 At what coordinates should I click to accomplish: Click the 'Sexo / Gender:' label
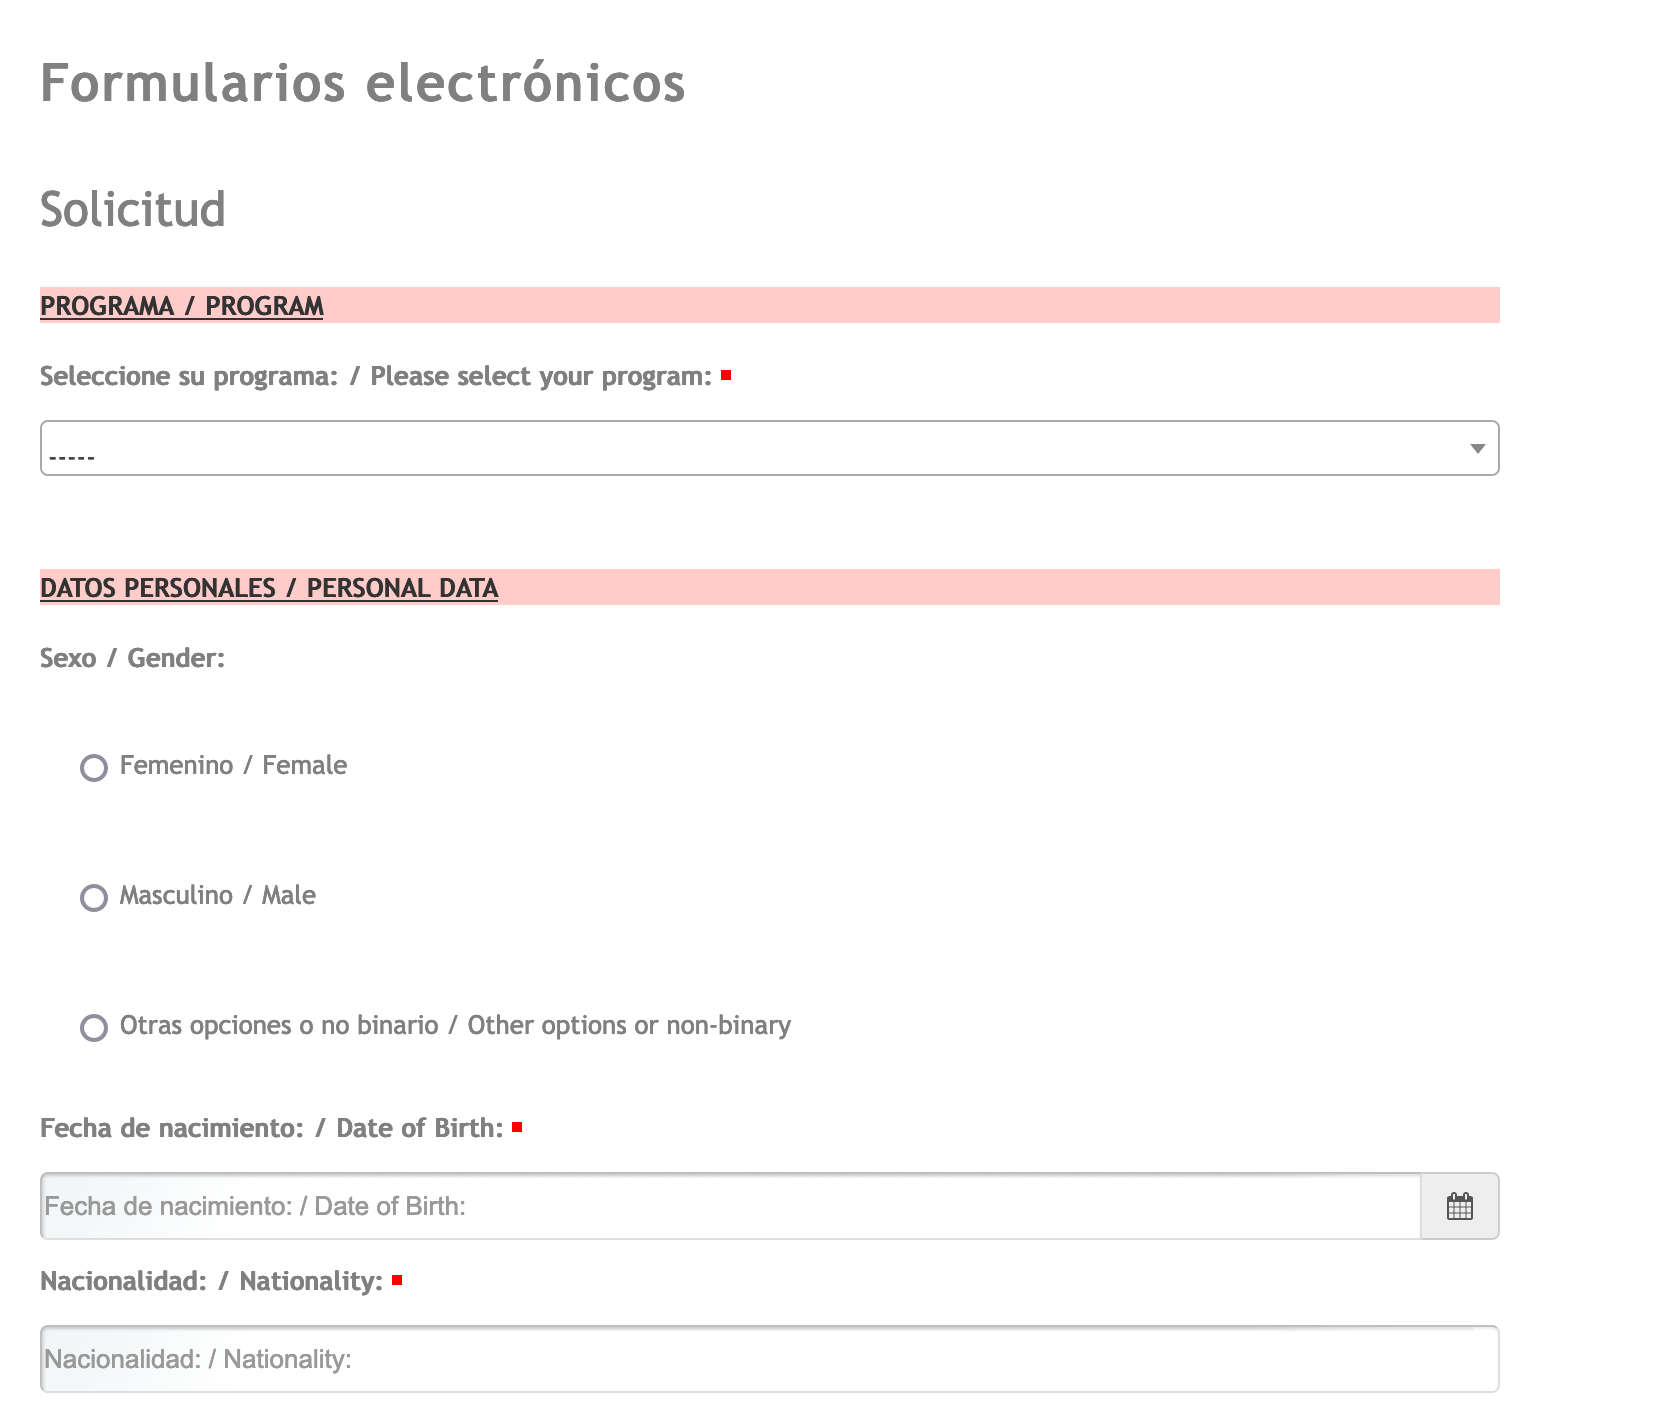coord(132,659)
